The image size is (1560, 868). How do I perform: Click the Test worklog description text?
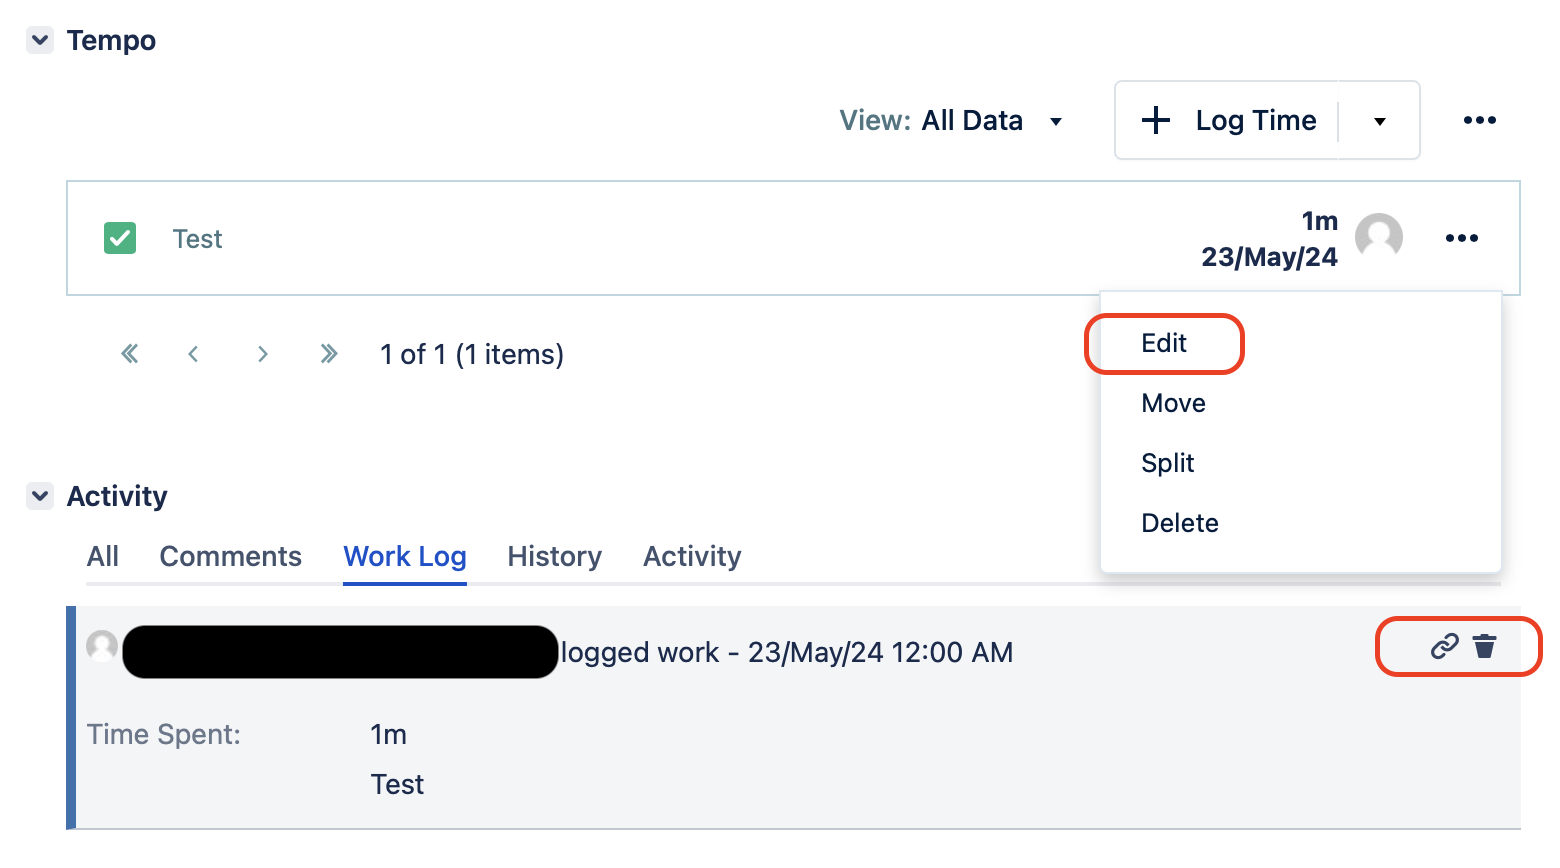197,239
